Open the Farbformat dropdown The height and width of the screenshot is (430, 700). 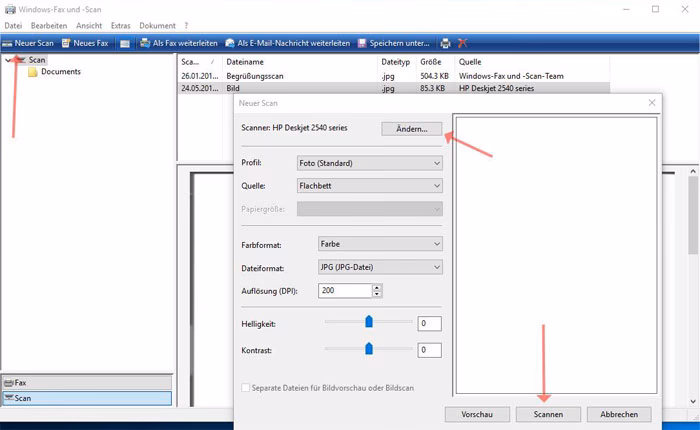380,244
